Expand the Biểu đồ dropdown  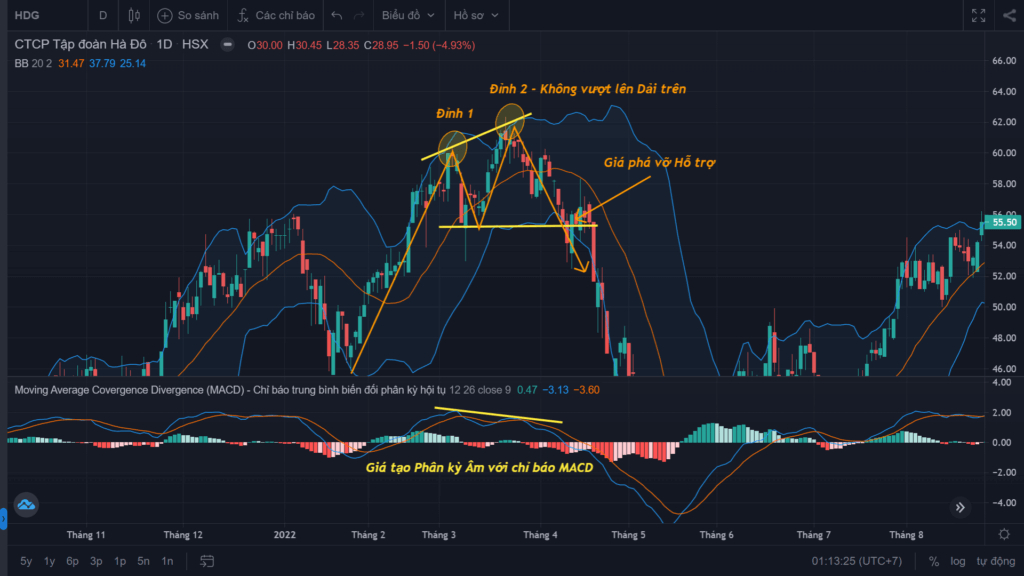[408, 15]
